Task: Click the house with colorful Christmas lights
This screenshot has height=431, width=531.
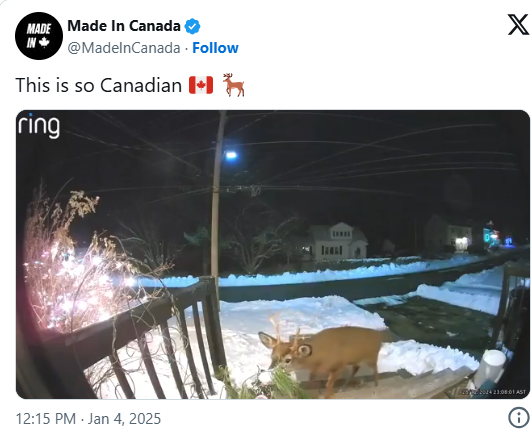Action: tap(492, 235)
